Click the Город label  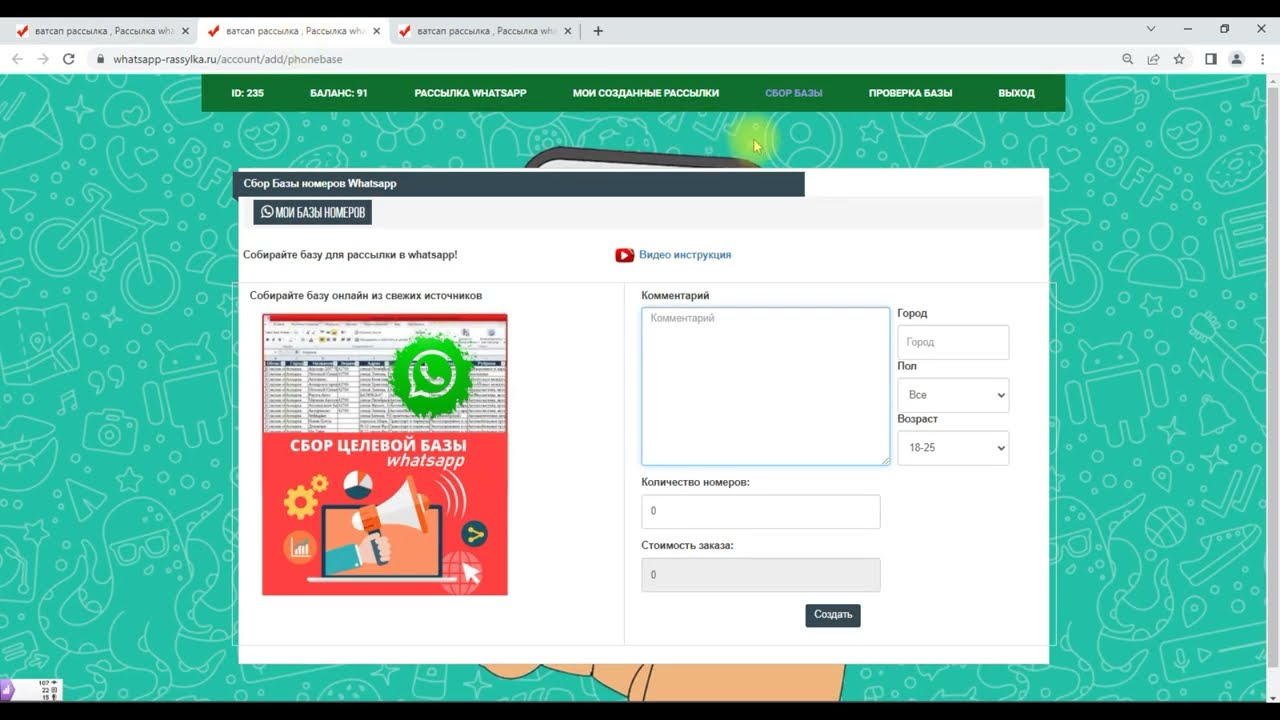pyautogui.click(x=912, y=314)
